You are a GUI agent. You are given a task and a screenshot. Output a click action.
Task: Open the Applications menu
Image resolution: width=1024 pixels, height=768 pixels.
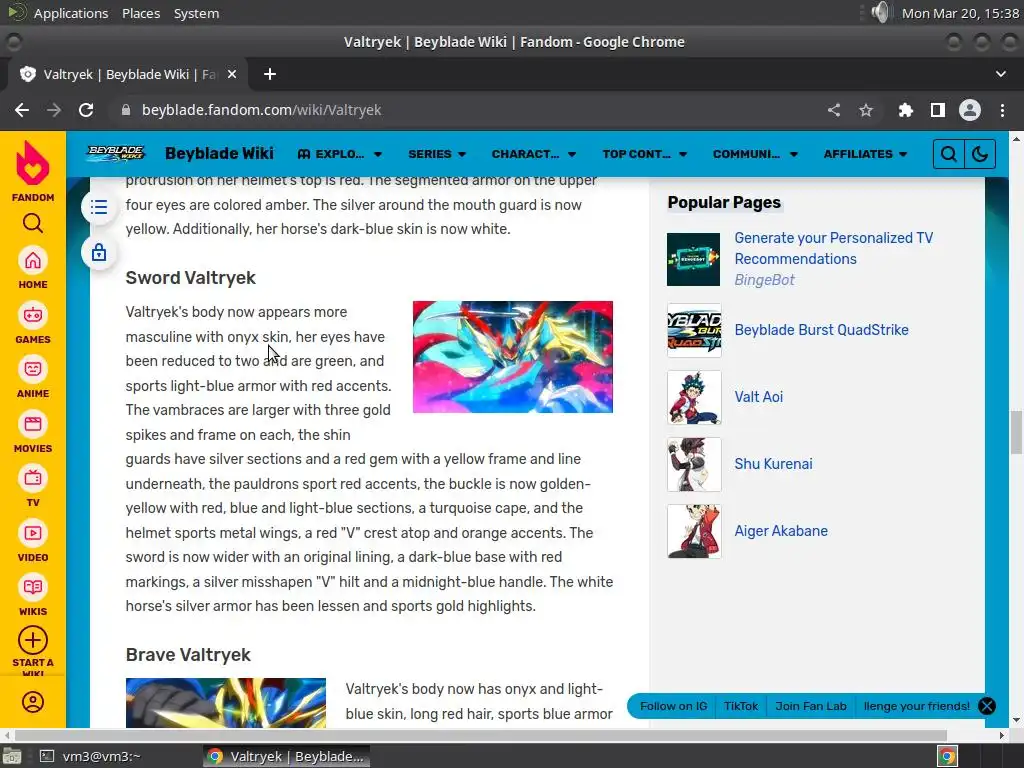71,13
